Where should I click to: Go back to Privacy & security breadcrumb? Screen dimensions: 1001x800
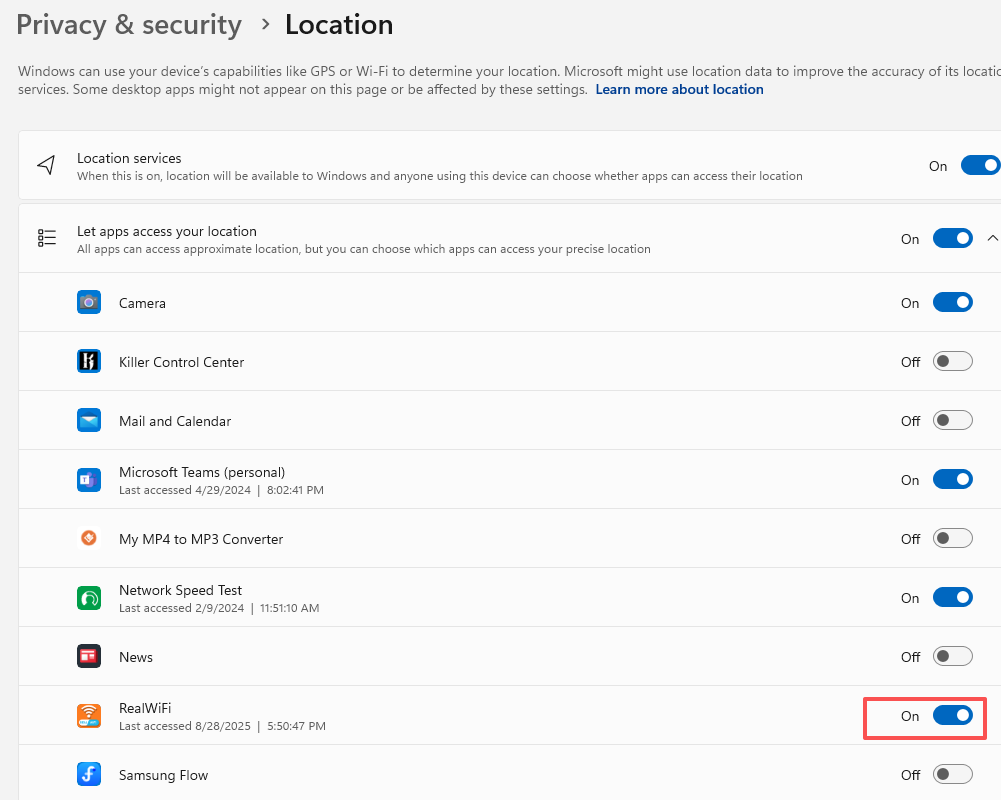(129, 25)
